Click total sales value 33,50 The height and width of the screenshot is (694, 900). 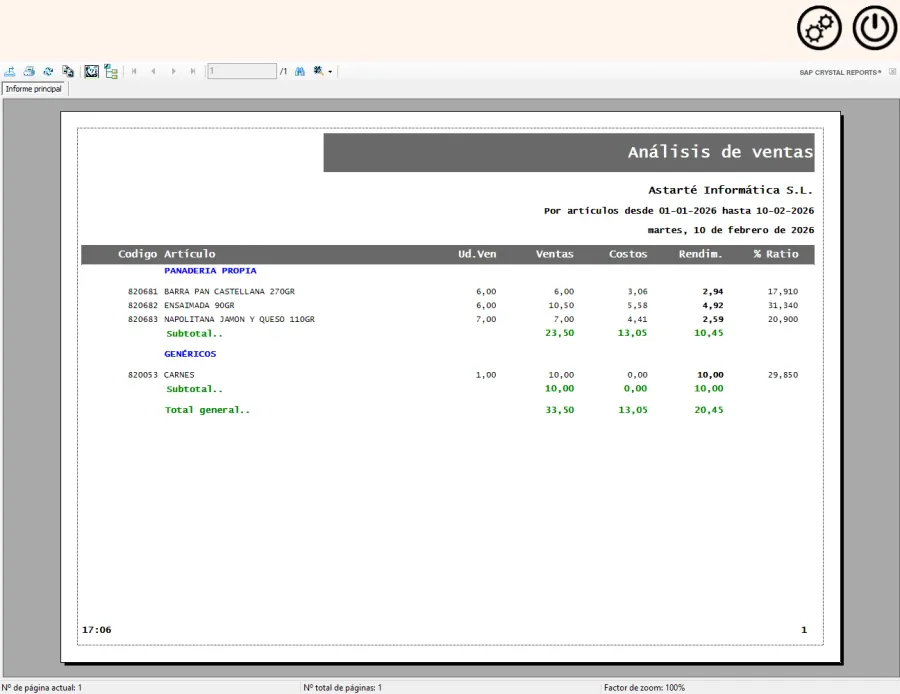tap(560, 410)
